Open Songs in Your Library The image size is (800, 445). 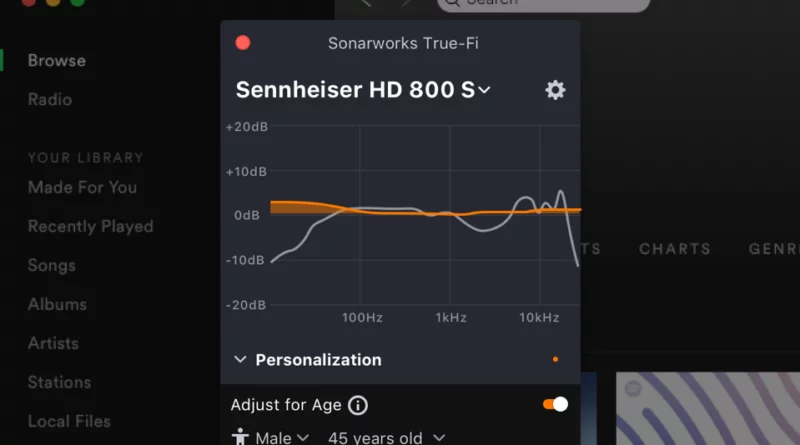[x=52, y=265]
